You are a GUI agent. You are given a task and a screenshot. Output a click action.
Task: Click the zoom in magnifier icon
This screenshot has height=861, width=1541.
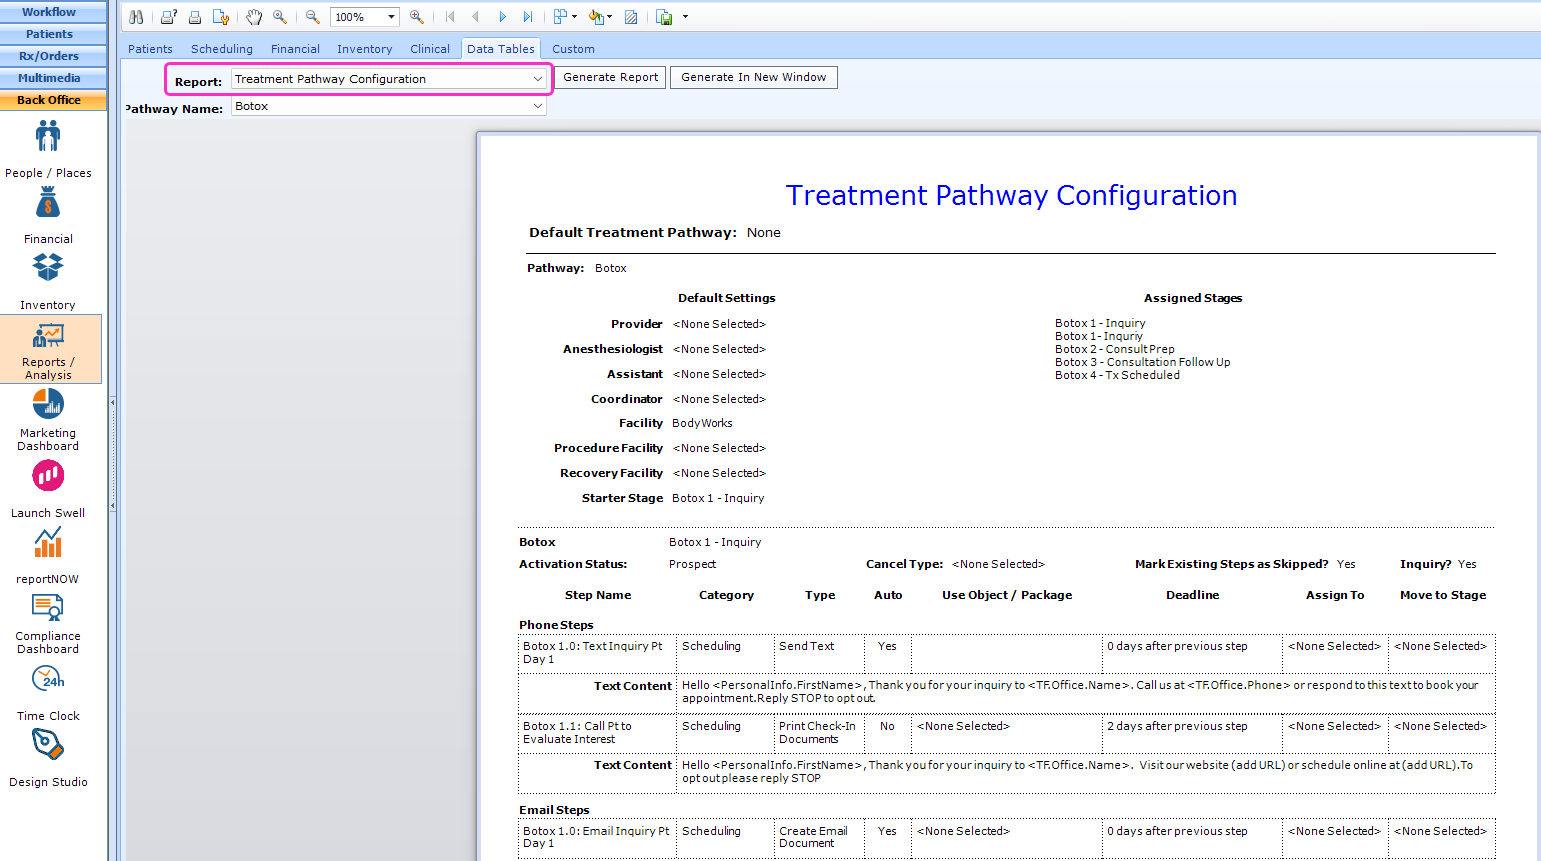tap(418, 16)
